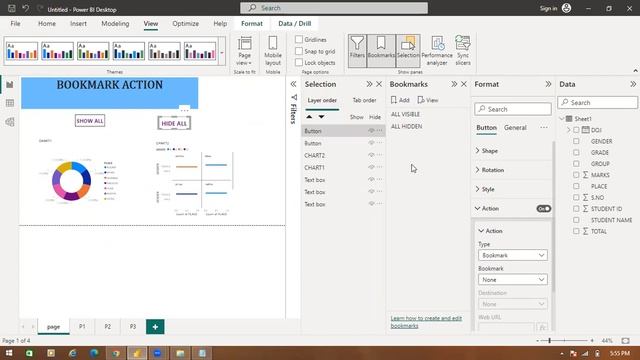Viewport: 640px width, 360px height.
Task: Click the Data pane search field
Action: [x=598, y=102]
